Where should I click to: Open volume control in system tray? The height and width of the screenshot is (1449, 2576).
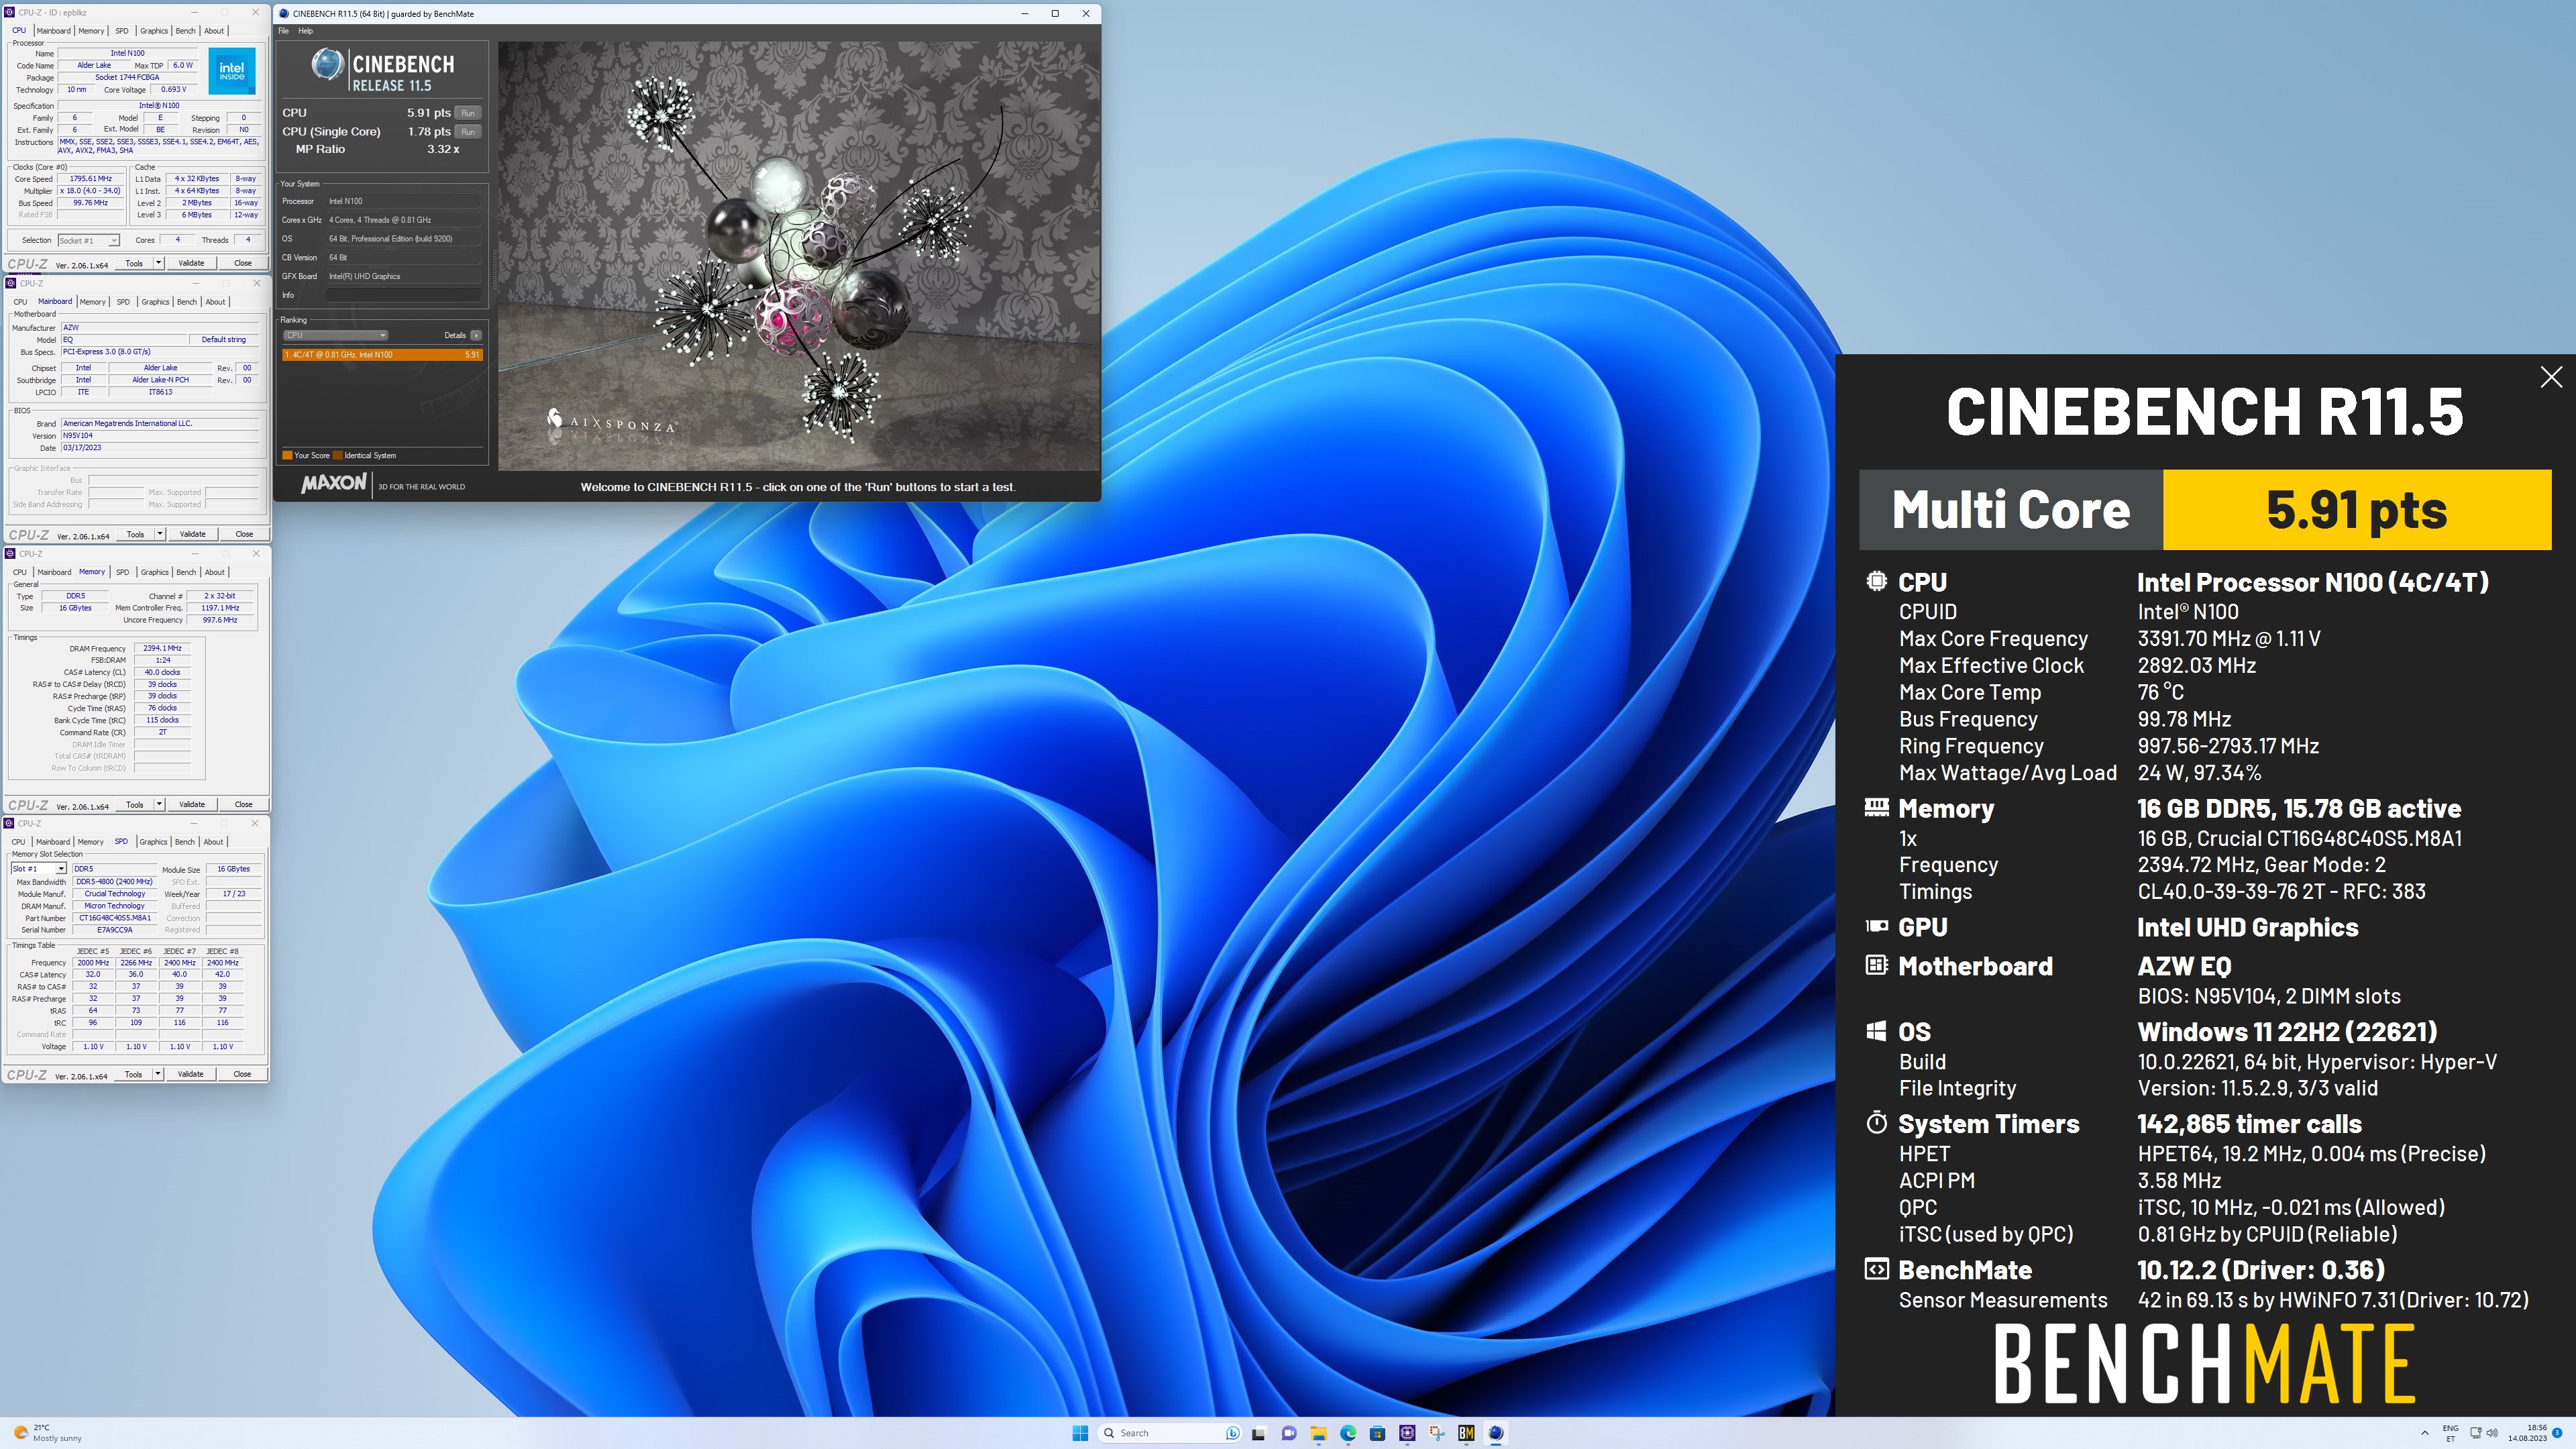pyautogui.click(x=2491, y=1433)
